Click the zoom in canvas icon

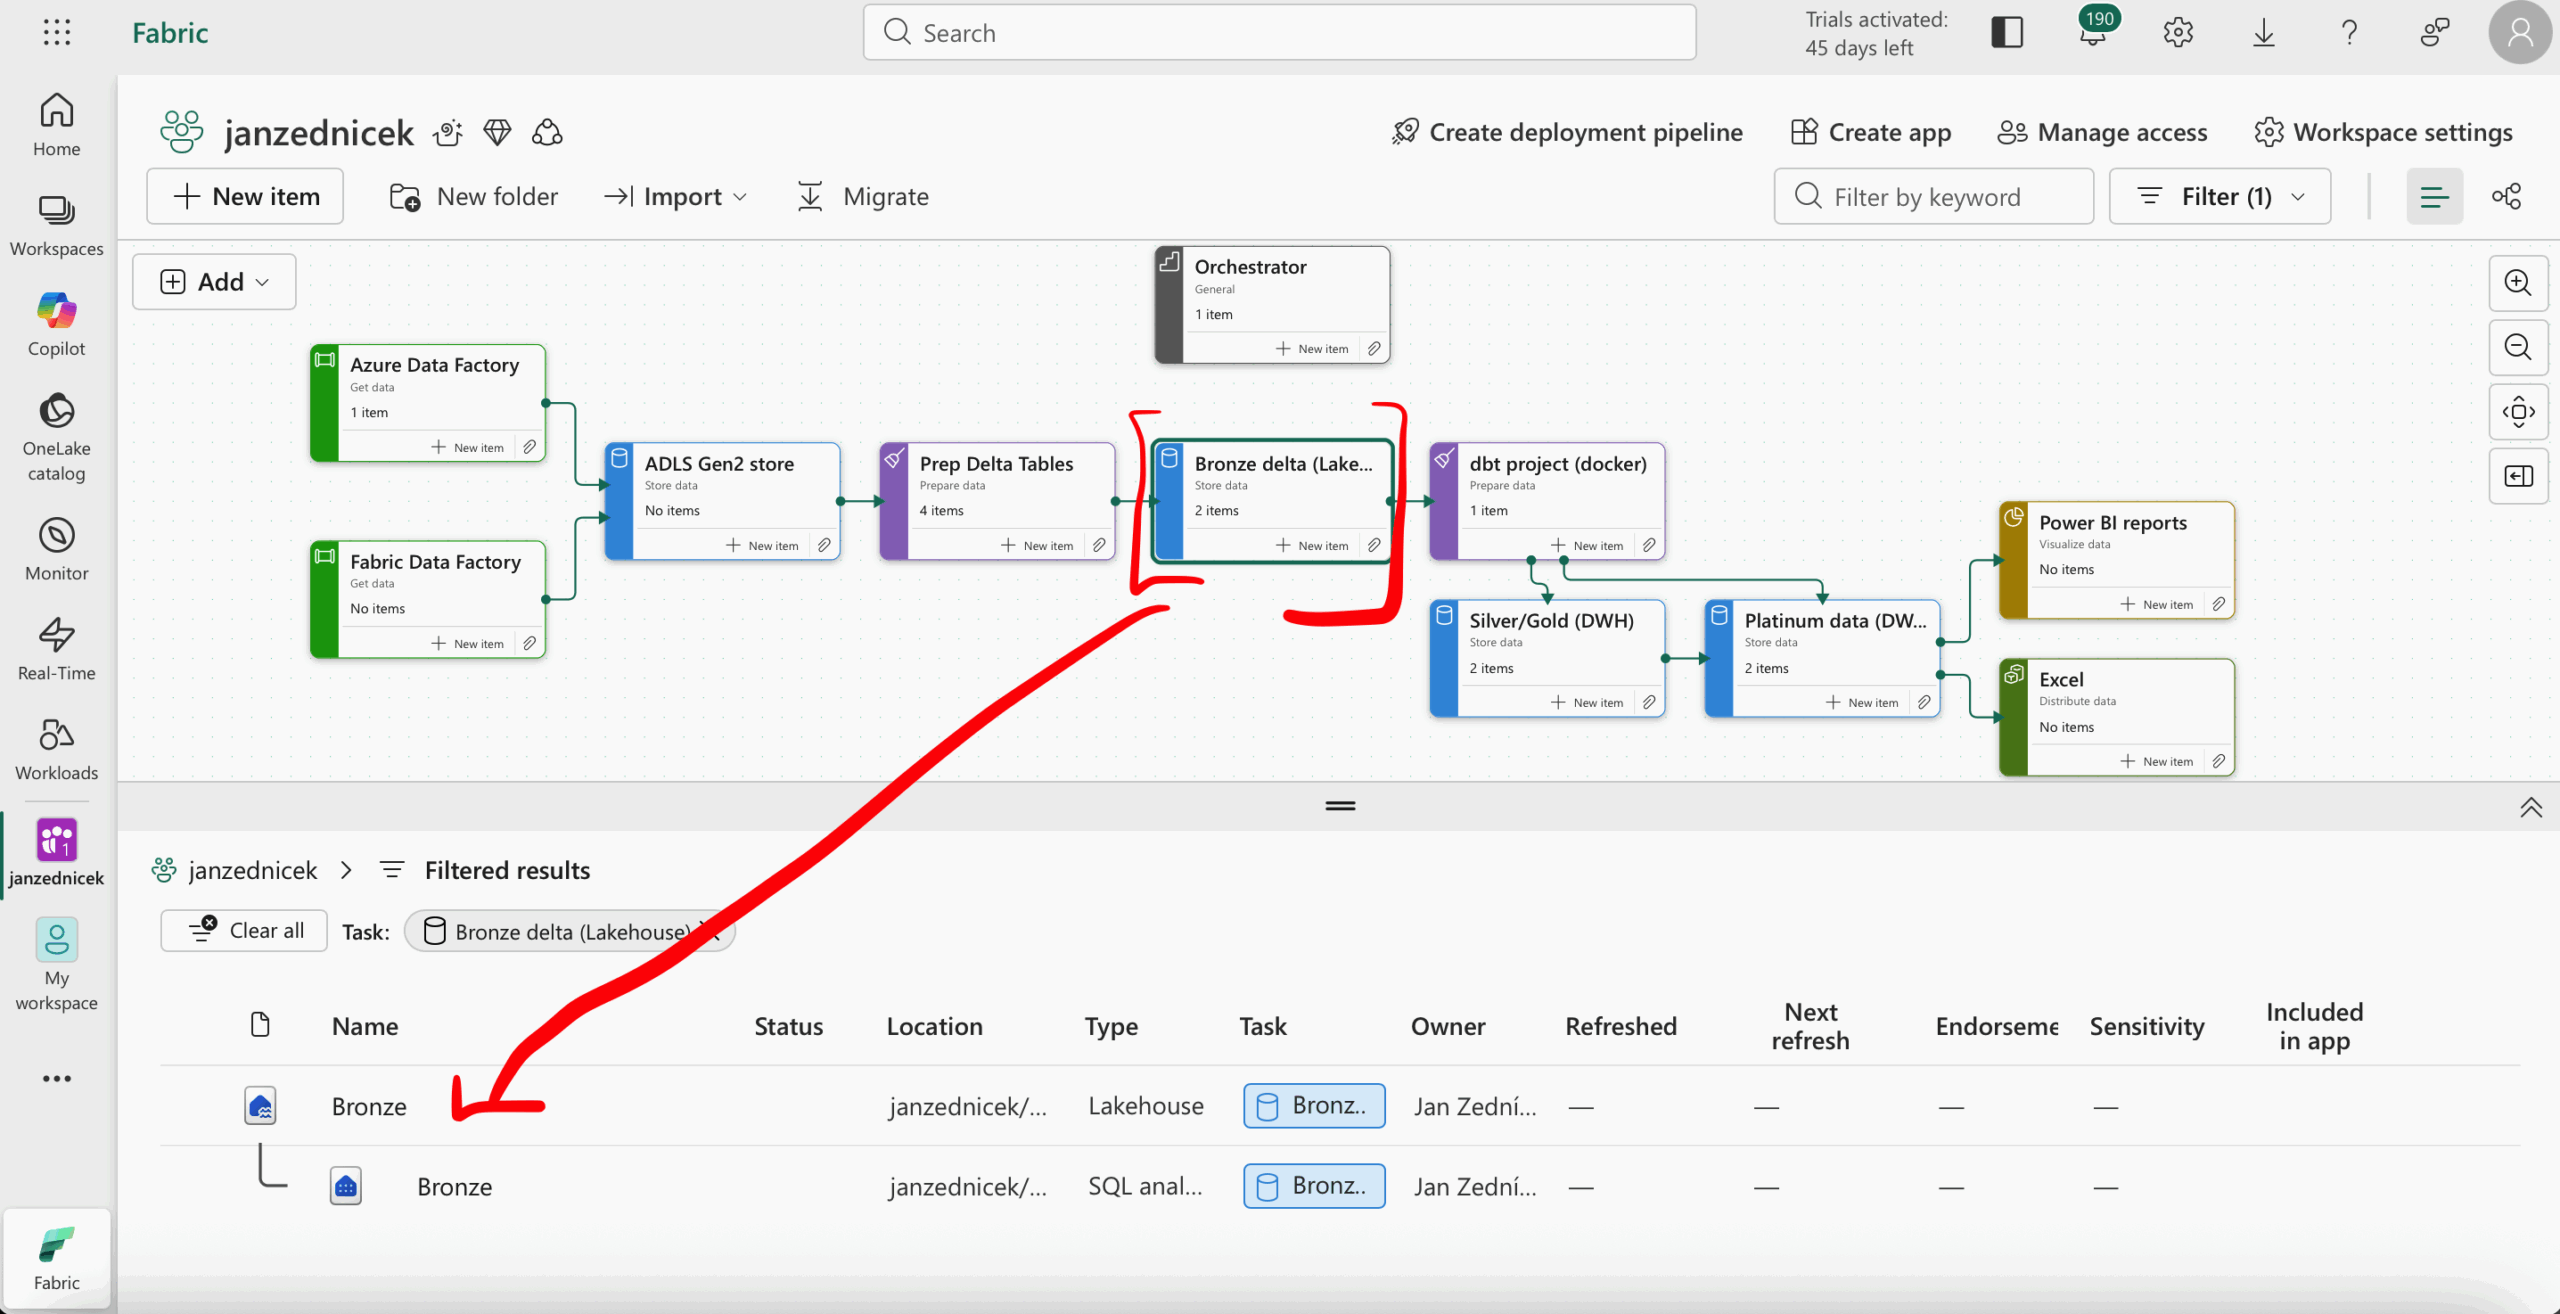pyautogui.click(x=2517, y=283)
